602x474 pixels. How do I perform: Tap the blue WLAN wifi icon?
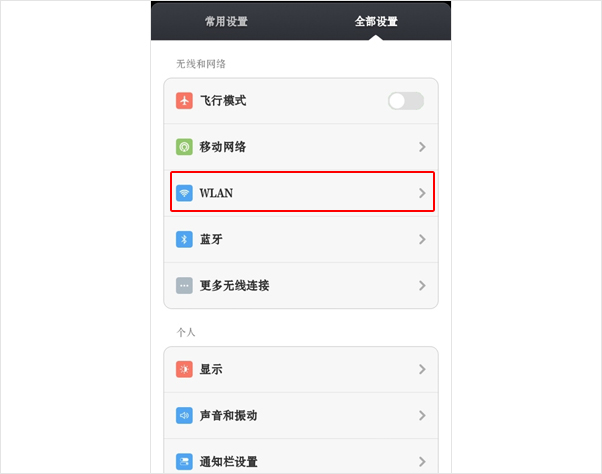(184, 193)
